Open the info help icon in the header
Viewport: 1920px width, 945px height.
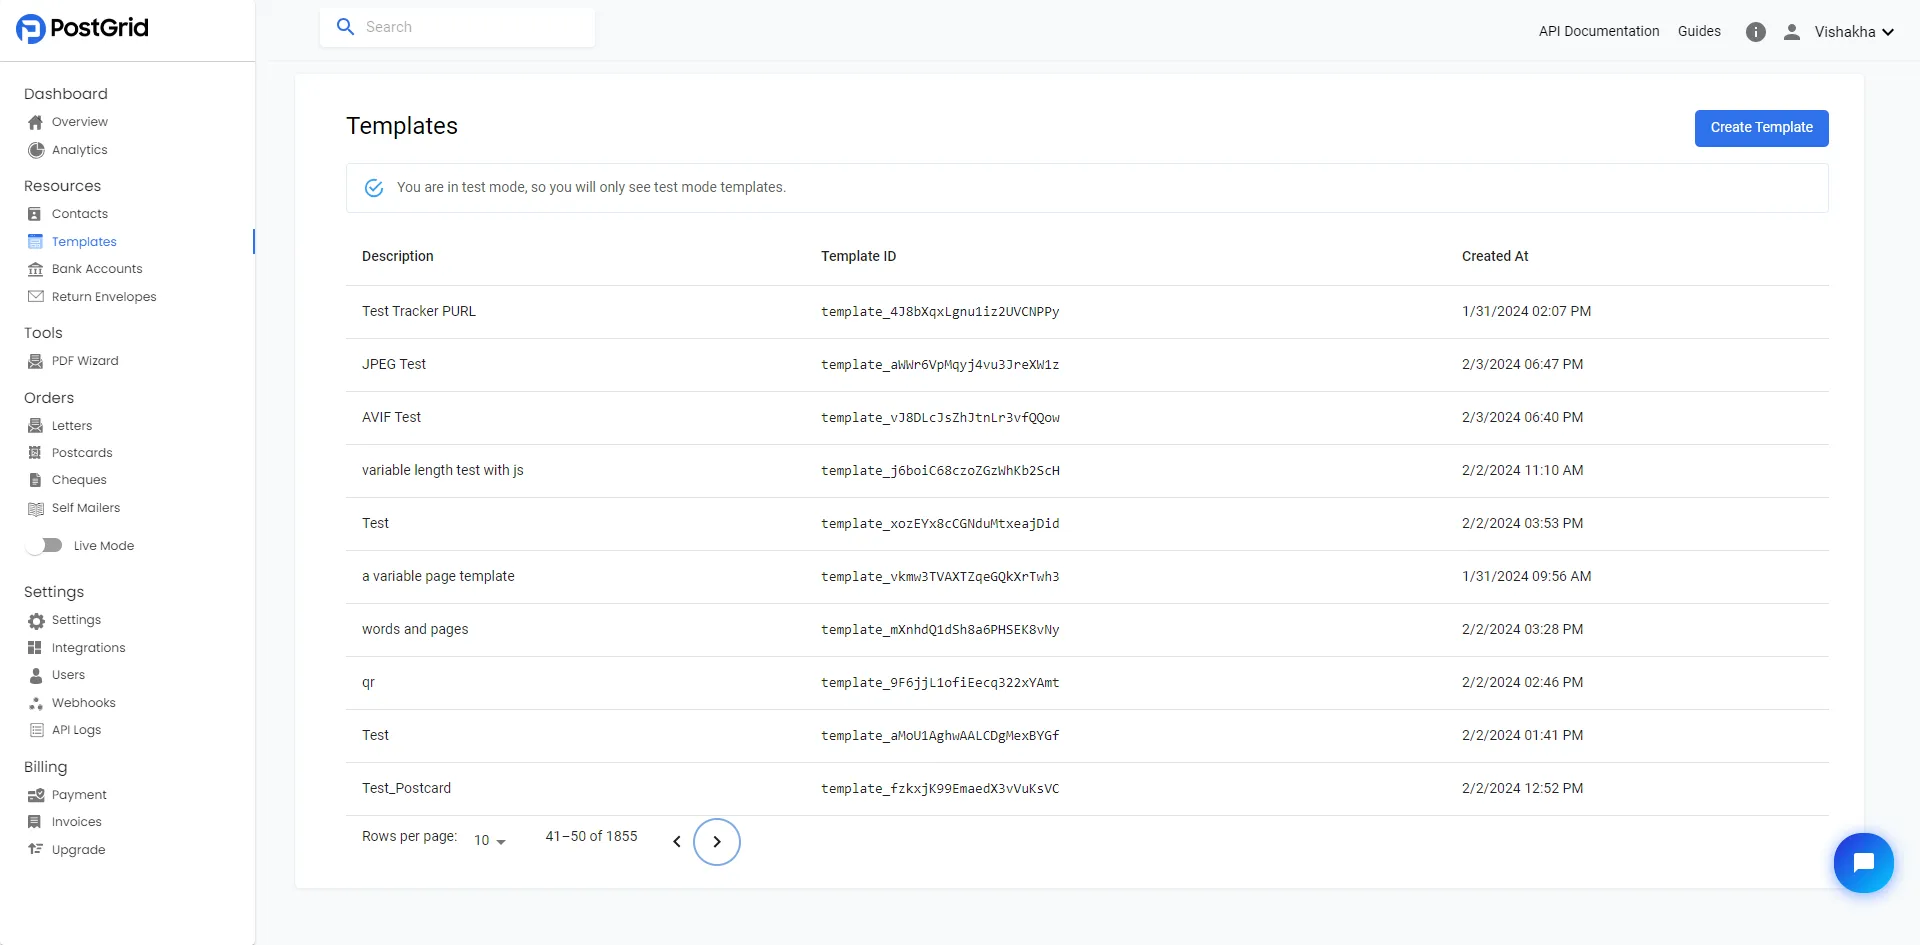[1756, 31]
